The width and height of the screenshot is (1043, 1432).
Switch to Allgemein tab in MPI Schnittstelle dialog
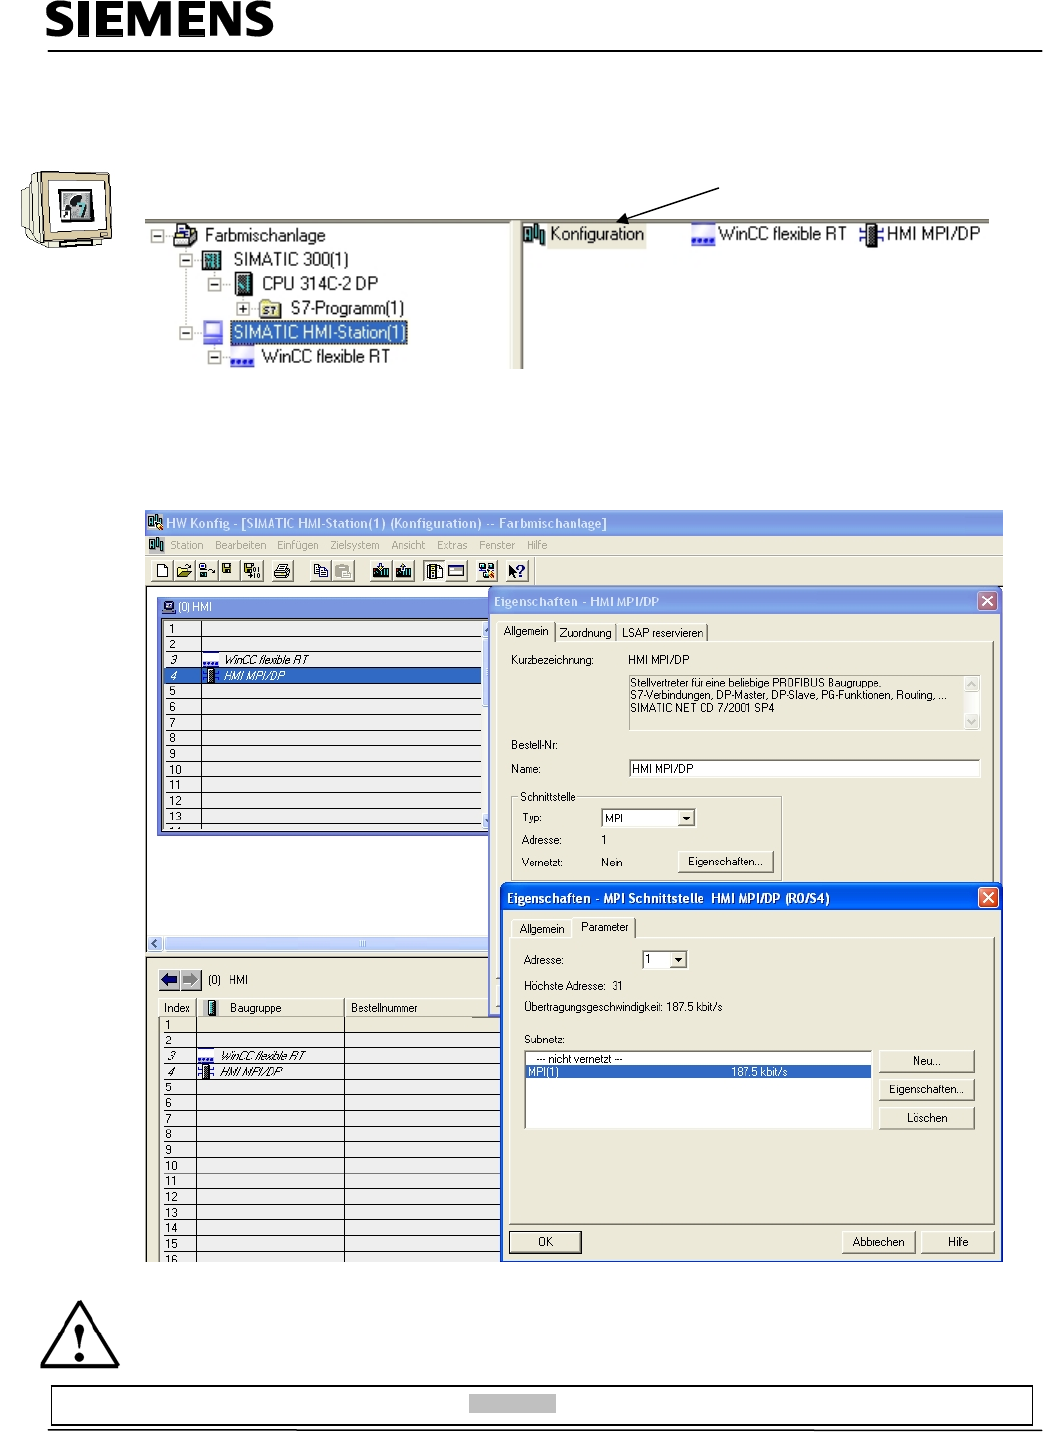tap(542, 929)
